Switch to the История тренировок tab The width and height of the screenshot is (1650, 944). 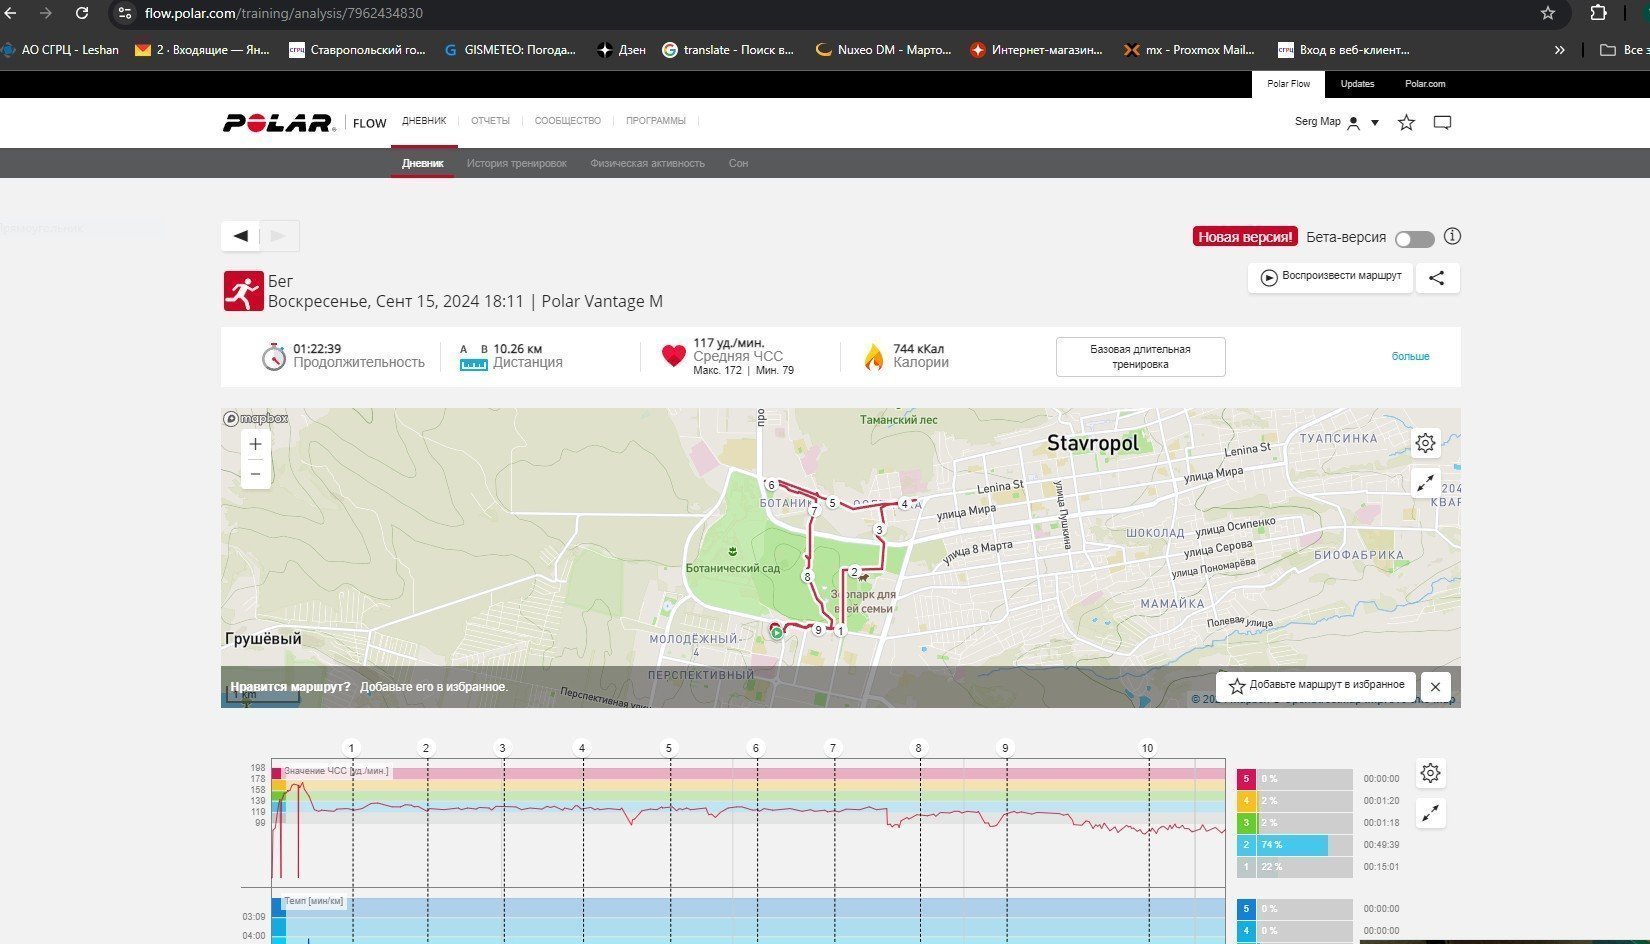[x=516, y=163]
